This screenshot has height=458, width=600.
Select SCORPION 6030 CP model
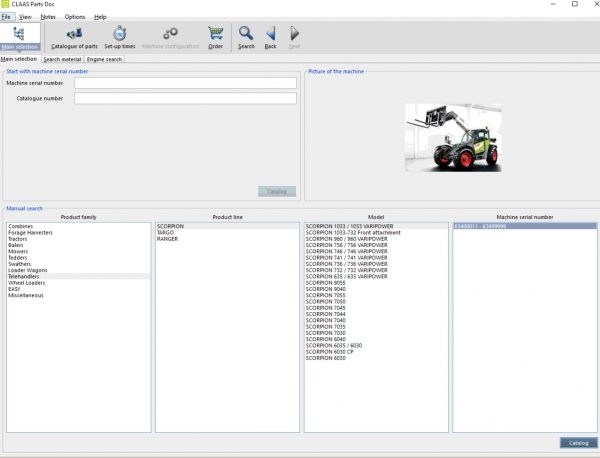pyautogui.click(x=376, y=352)
